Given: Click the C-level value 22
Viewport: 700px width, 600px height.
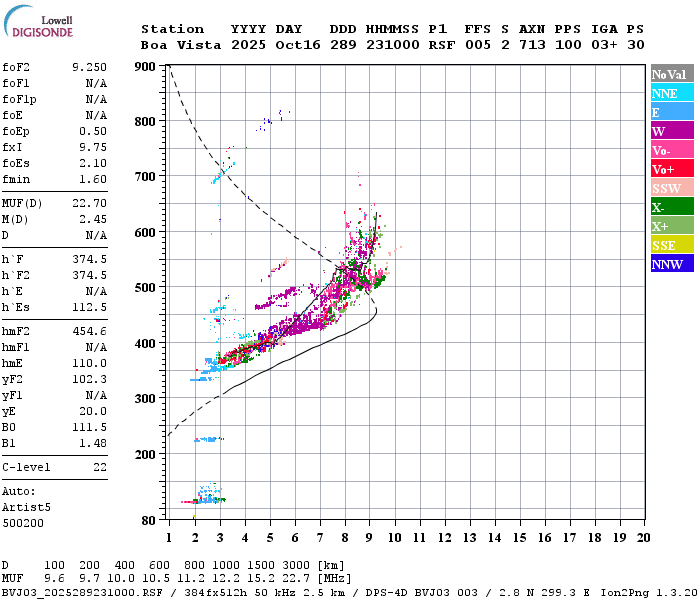Looking at the screenshot, I should pos(100,467).
